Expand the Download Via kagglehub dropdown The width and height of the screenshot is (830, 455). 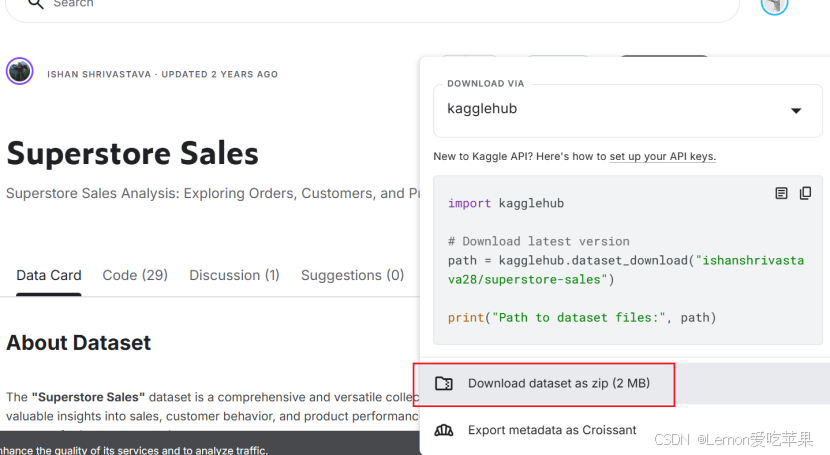pos(628,110)
